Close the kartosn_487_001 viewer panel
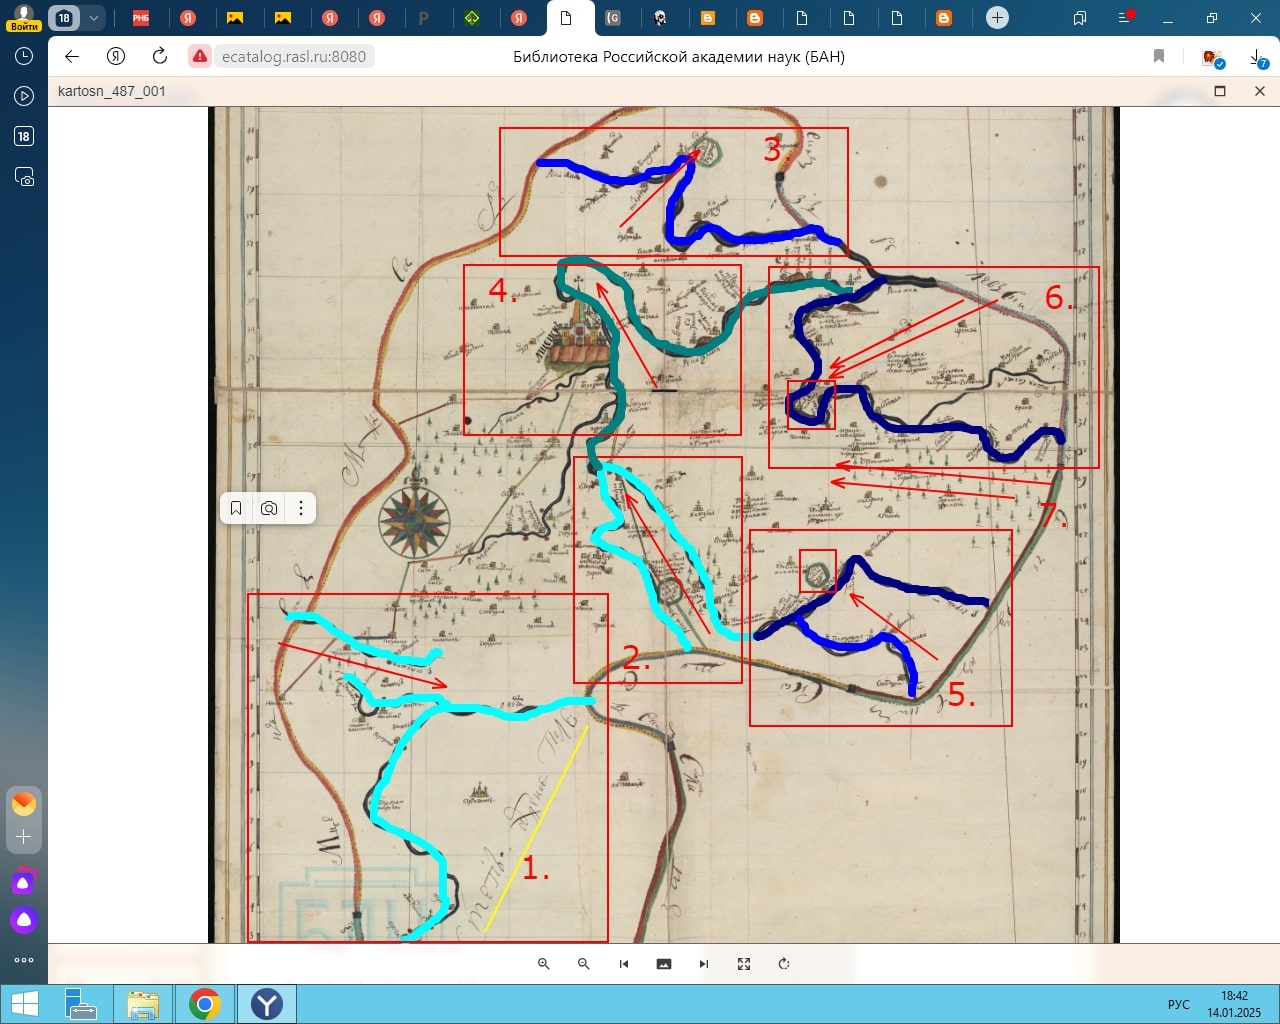This screenshot has width=1280, height=1024. pyautogui.click(x=1259, y=91)
